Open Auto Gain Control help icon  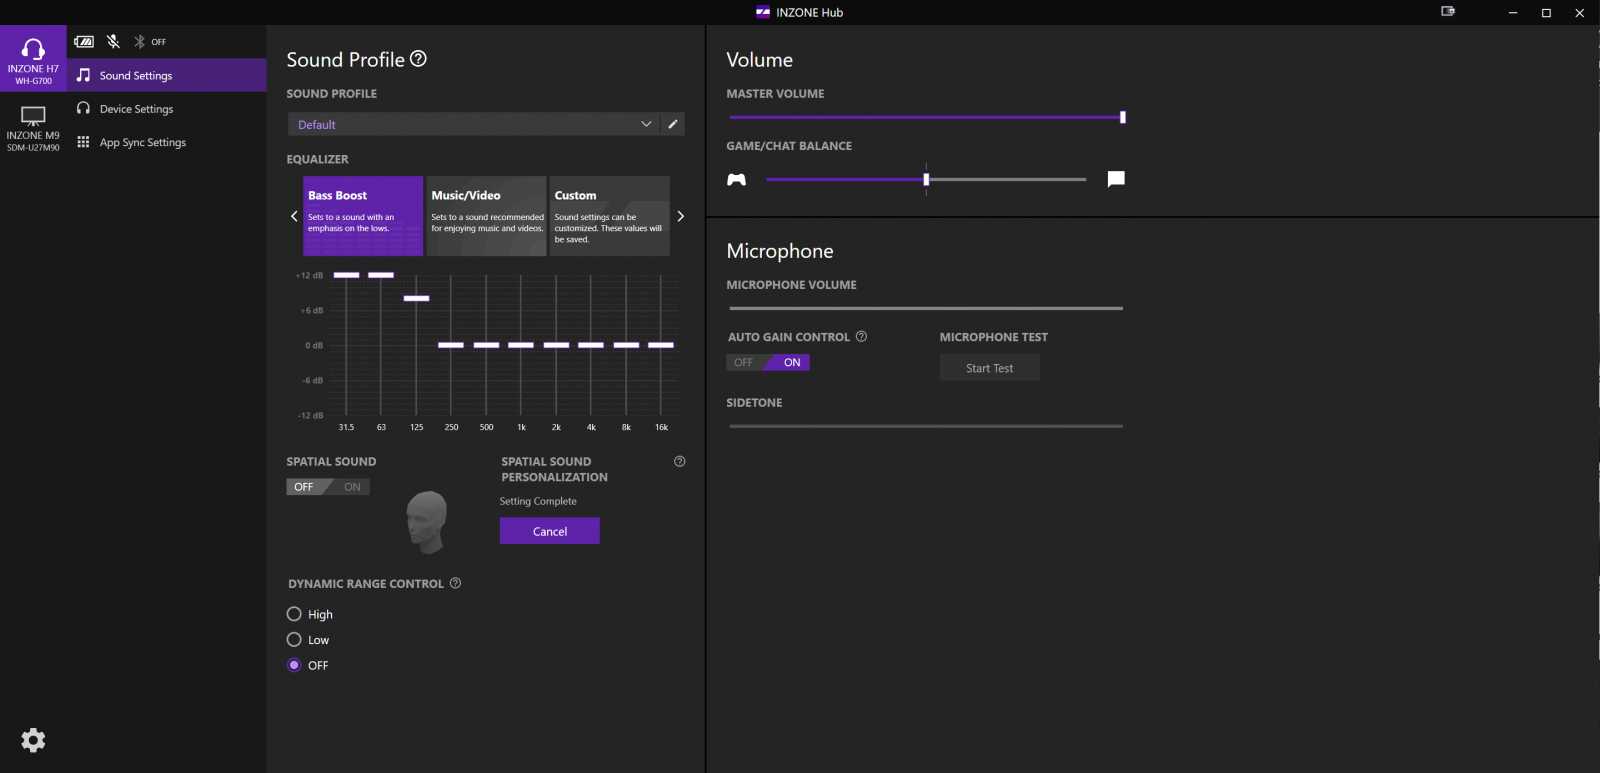[862, 337]
